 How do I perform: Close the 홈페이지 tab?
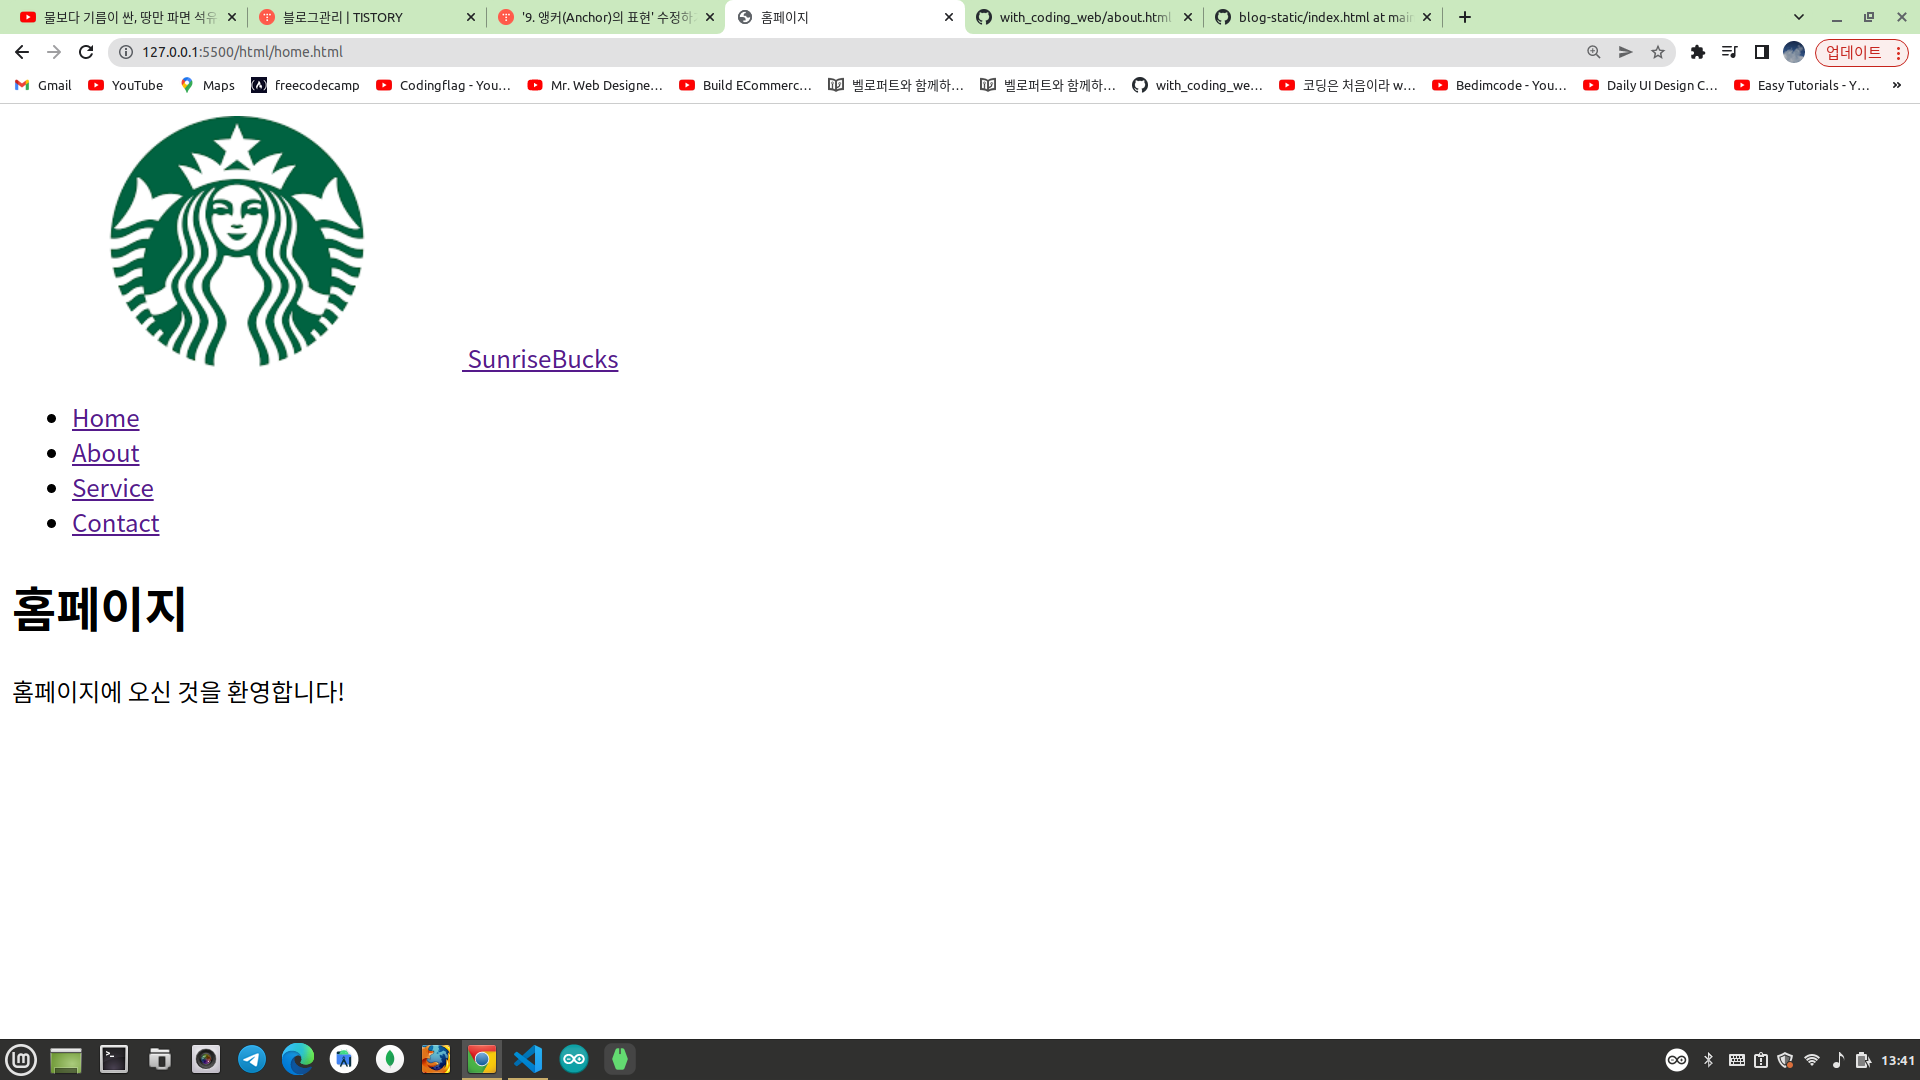[949, 17]
